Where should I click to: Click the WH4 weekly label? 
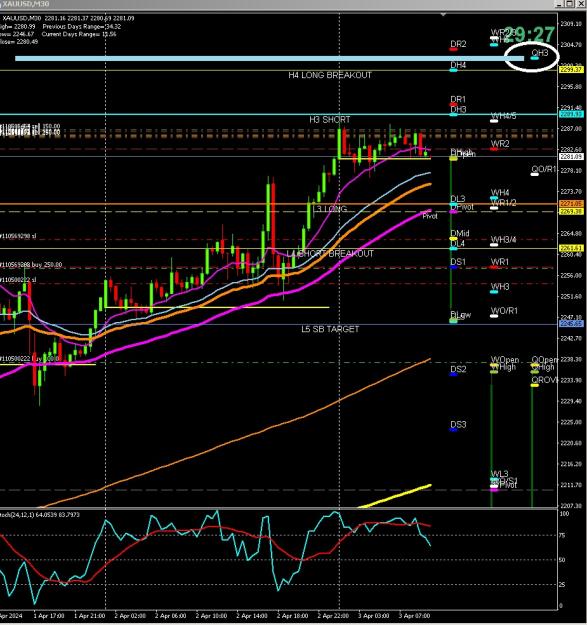500,193
